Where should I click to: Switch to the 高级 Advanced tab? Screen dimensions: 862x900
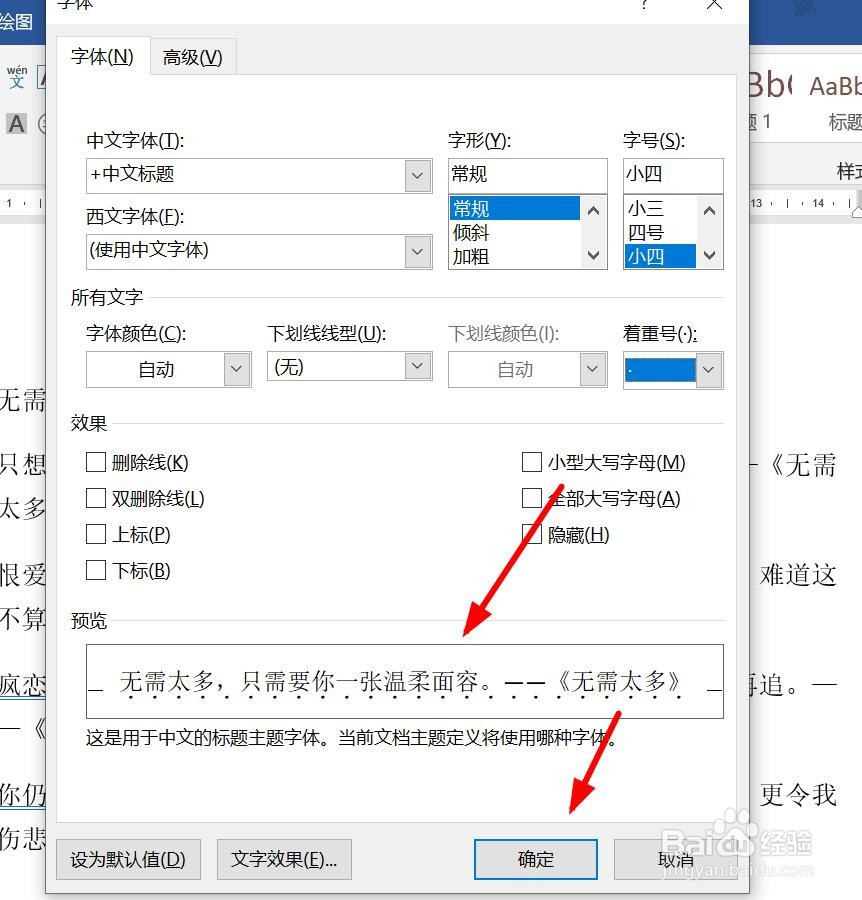tap(192, 57)
